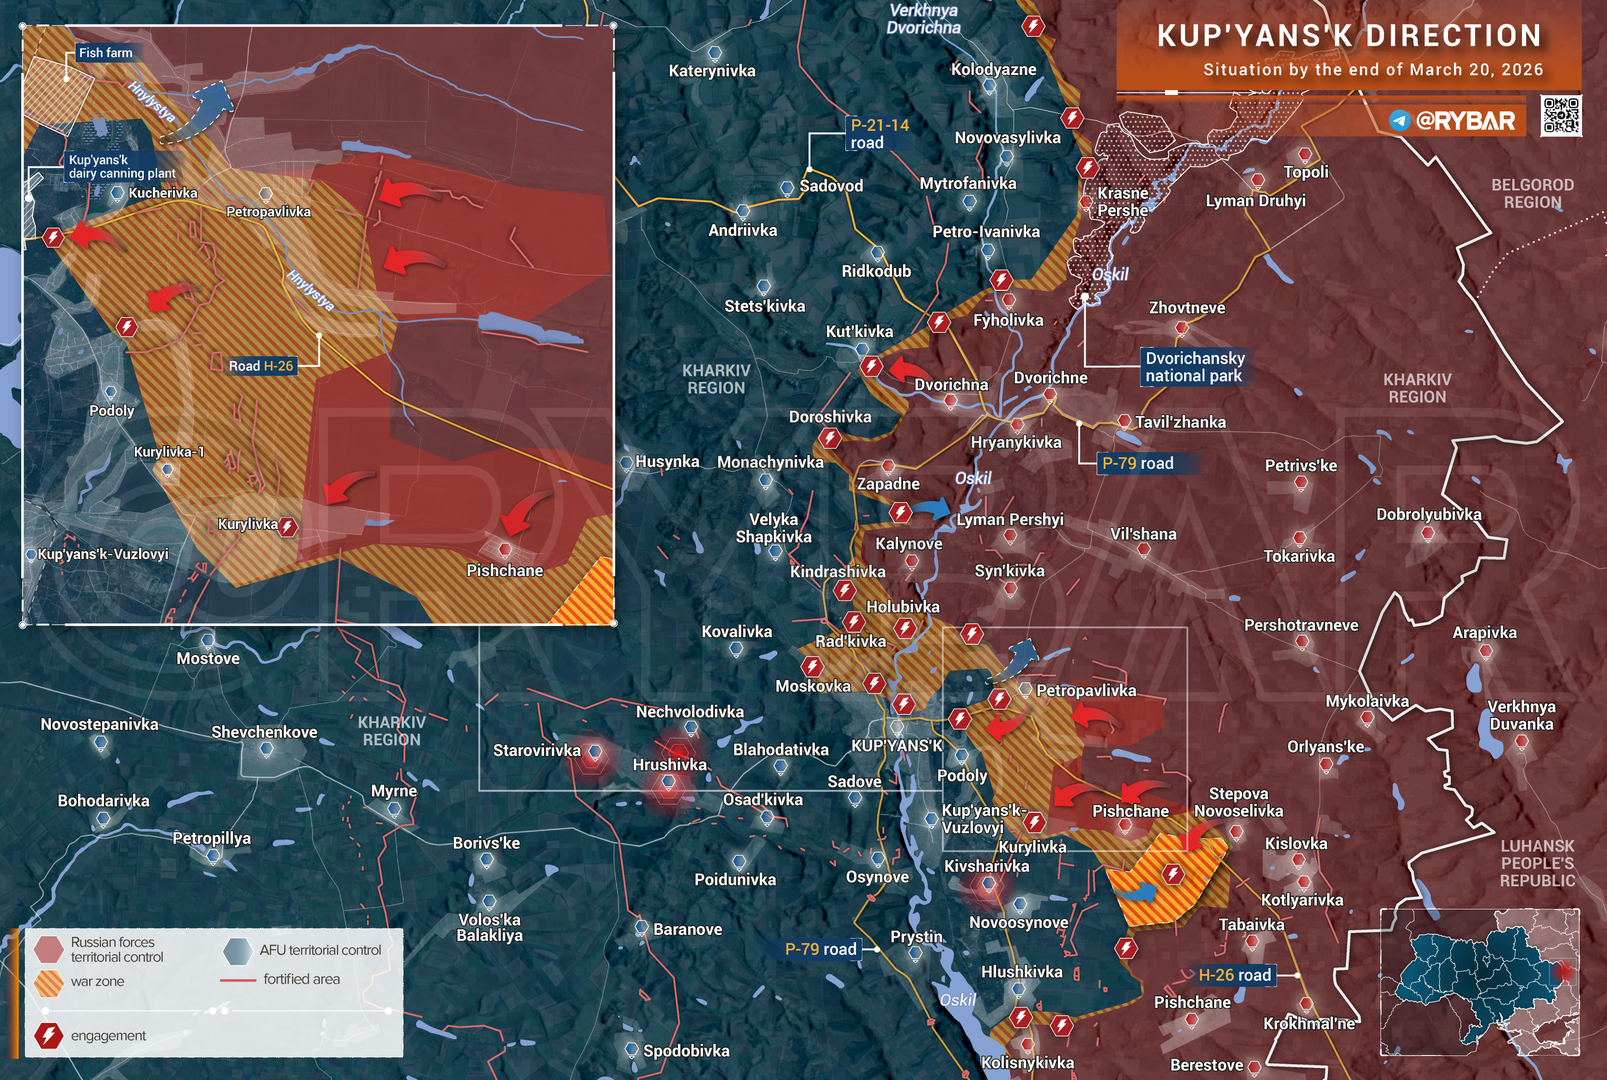Click the striped war zone legend swatch
The image size is (1607, 1080).
pos(48,983)
